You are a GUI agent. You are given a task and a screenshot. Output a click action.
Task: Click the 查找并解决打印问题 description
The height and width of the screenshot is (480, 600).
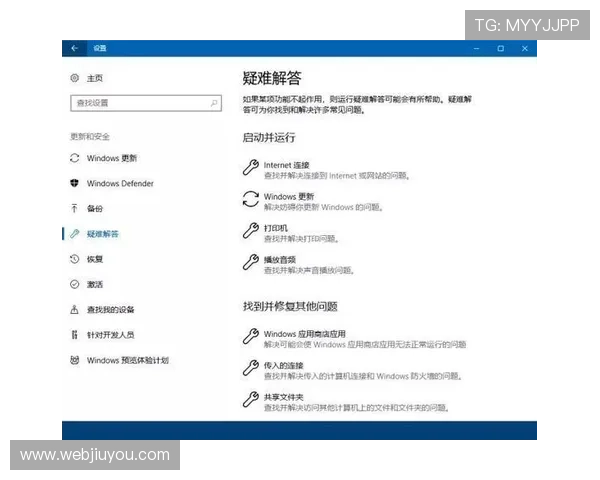point(301,239)
